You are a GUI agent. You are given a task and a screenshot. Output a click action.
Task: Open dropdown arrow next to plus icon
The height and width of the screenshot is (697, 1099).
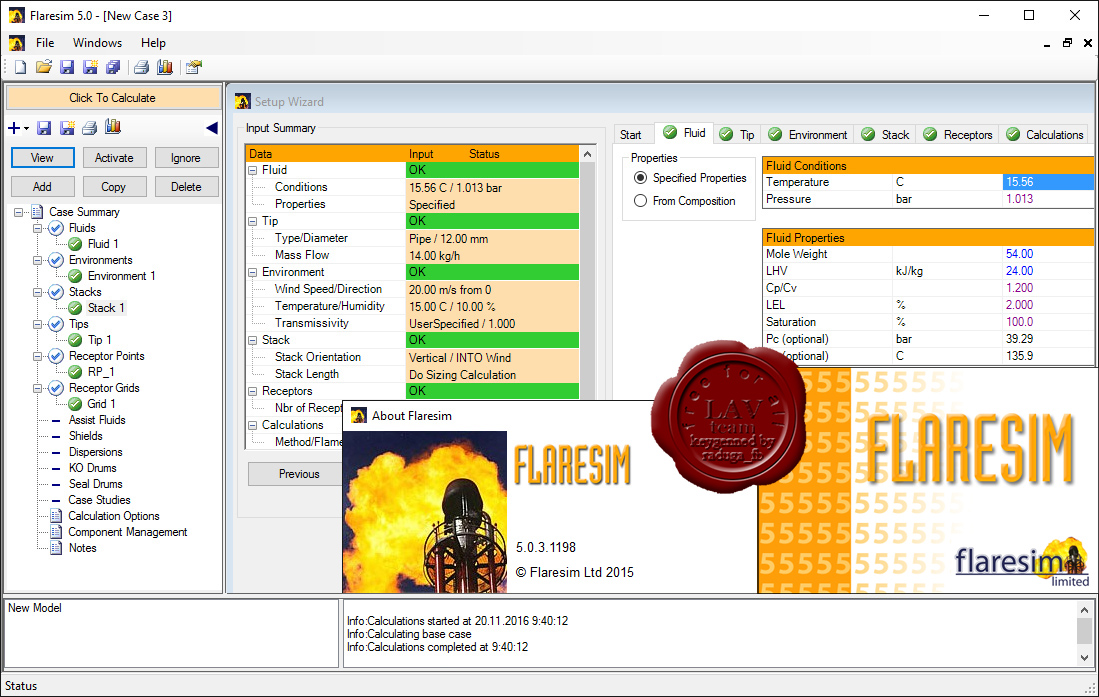point(27,128)
